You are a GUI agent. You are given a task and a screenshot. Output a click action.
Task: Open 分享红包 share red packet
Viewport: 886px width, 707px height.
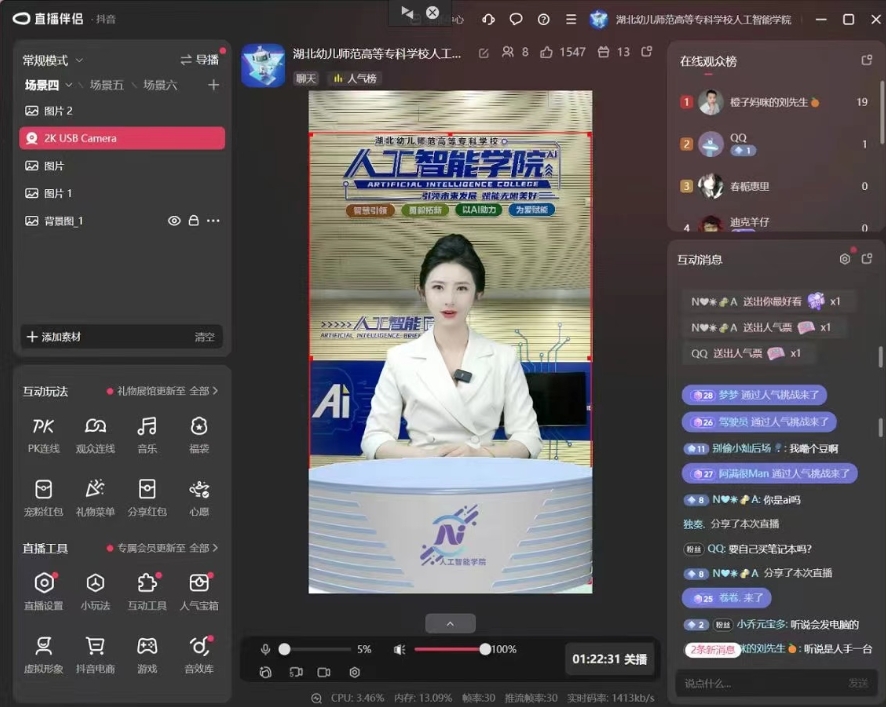click(x=147, y=498)
